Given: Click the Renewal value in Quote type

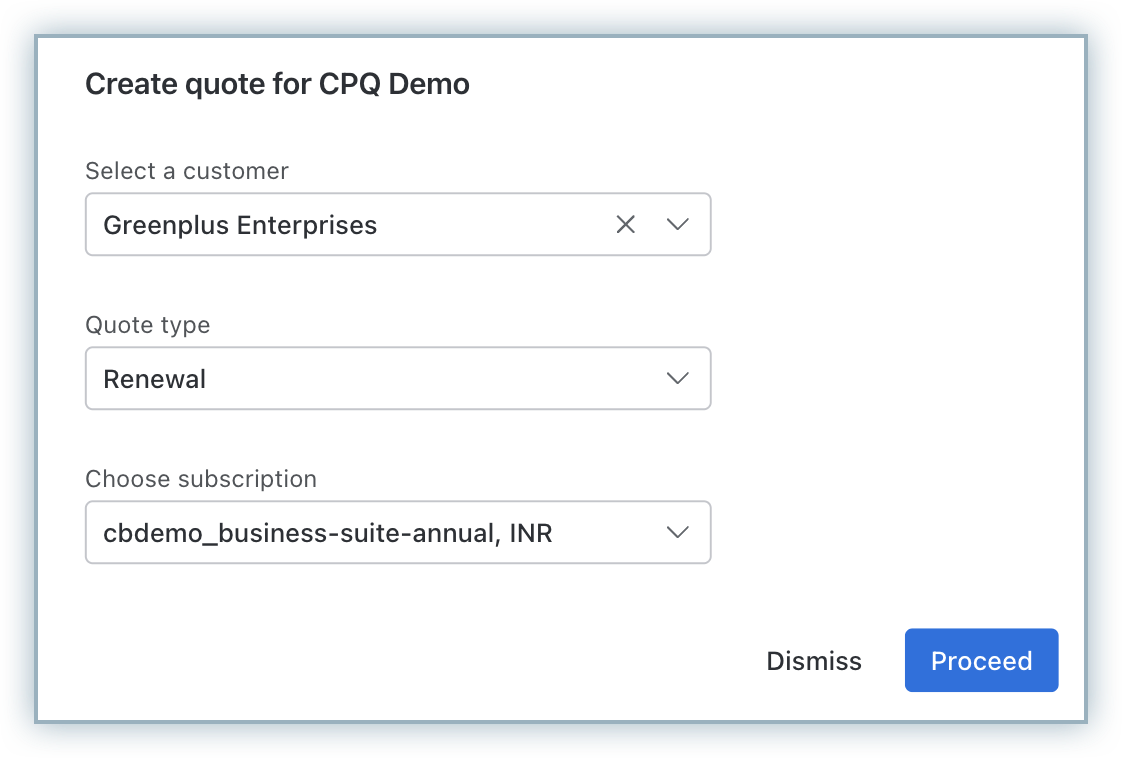Looking at the screenshot, I should (x=155, y=379).
